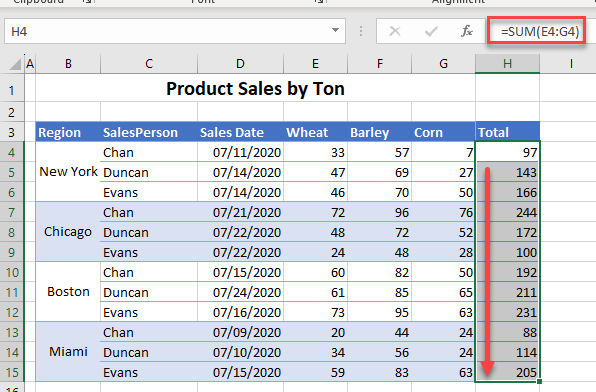Click Total cell showing 205
The image size is (596, 392).
click(507, 372)
